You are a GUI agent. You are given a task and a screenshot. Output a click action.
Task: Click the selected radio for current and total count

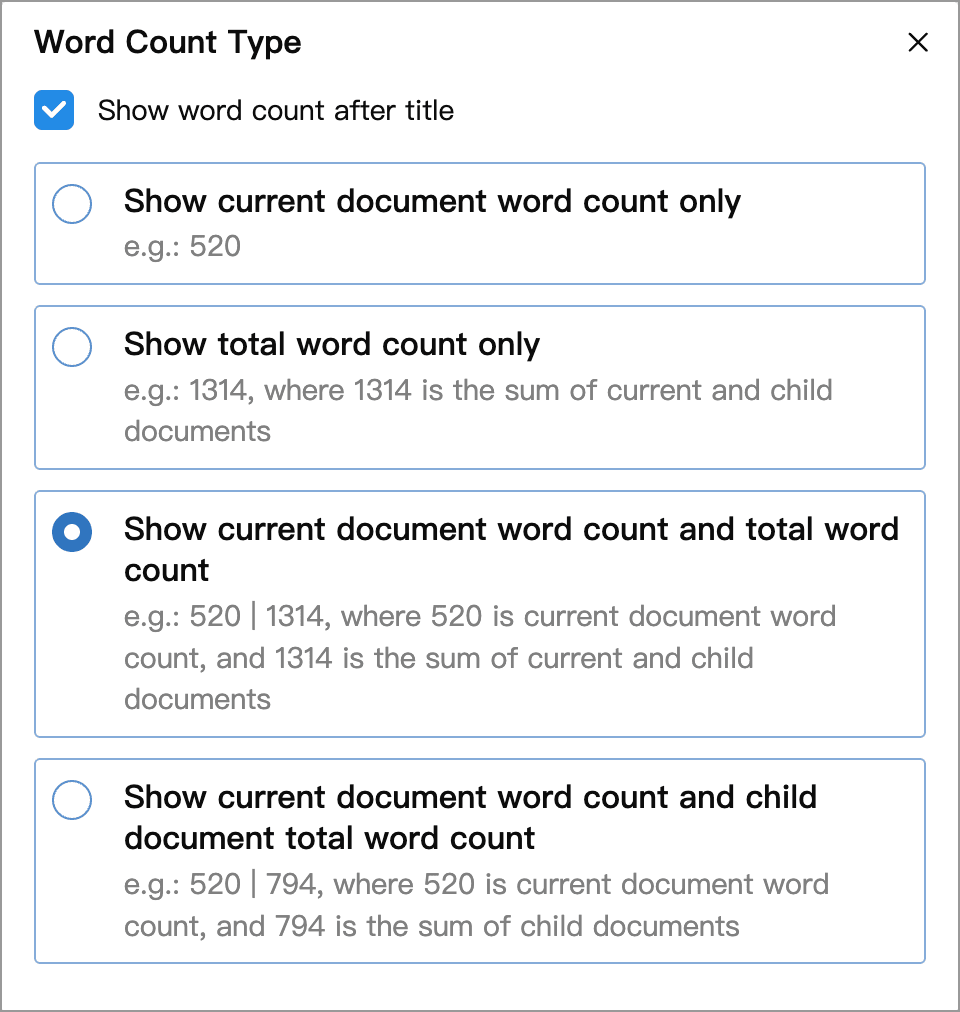click(x=72, y=532)
